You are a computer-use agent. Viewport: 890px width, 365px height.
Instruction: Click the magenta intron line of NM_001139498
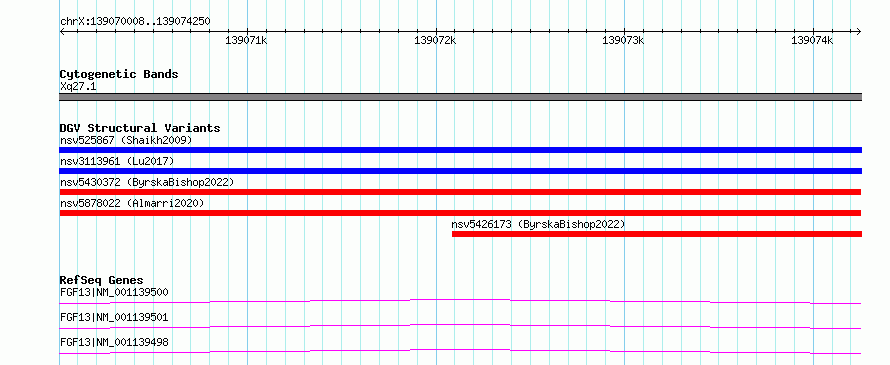click(460, 350)
